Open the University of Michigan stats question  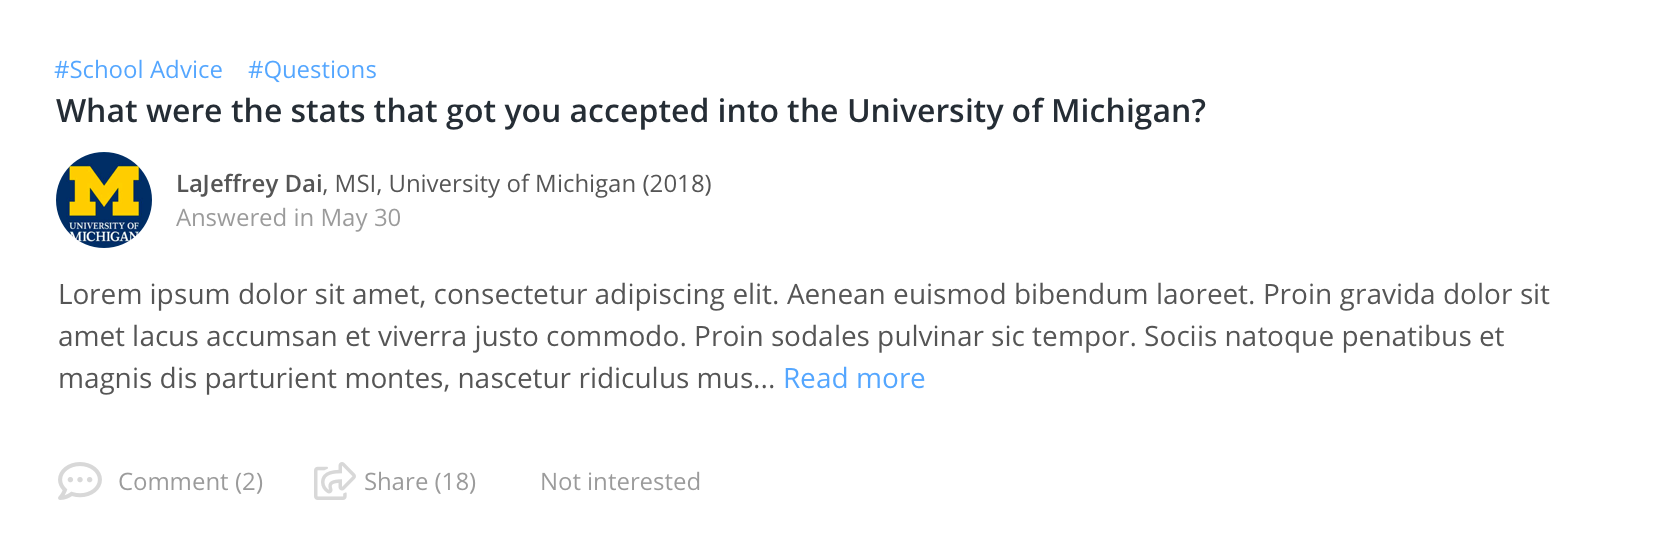click(x=630, y=111)
